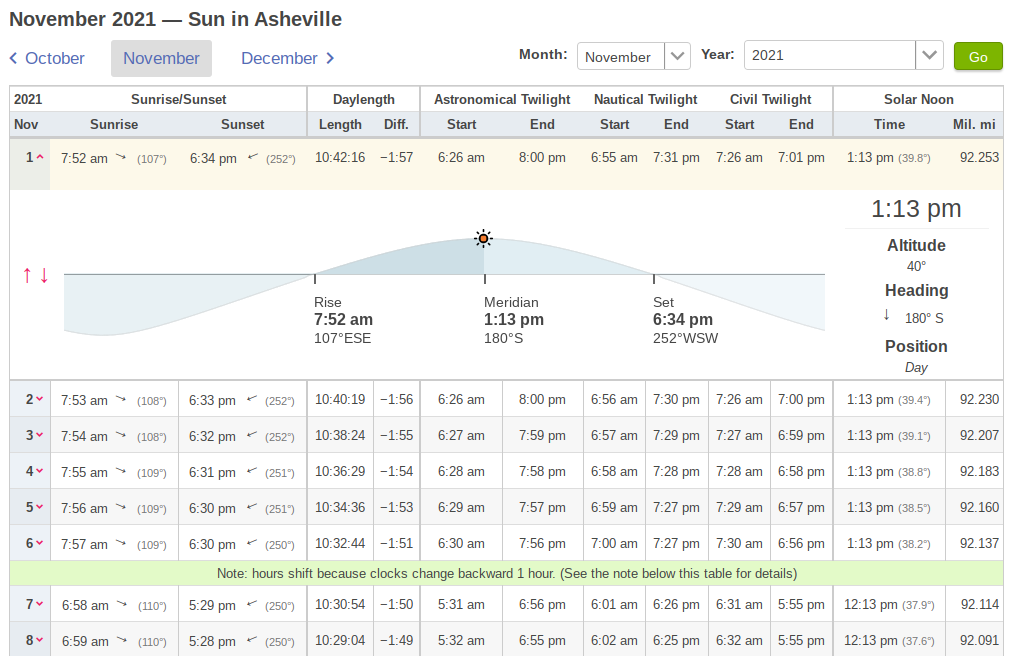This screenshot has height=656, width=1009.
Task: Click the 6:34 pm Set label in graph
Action: tap(685, 319)
